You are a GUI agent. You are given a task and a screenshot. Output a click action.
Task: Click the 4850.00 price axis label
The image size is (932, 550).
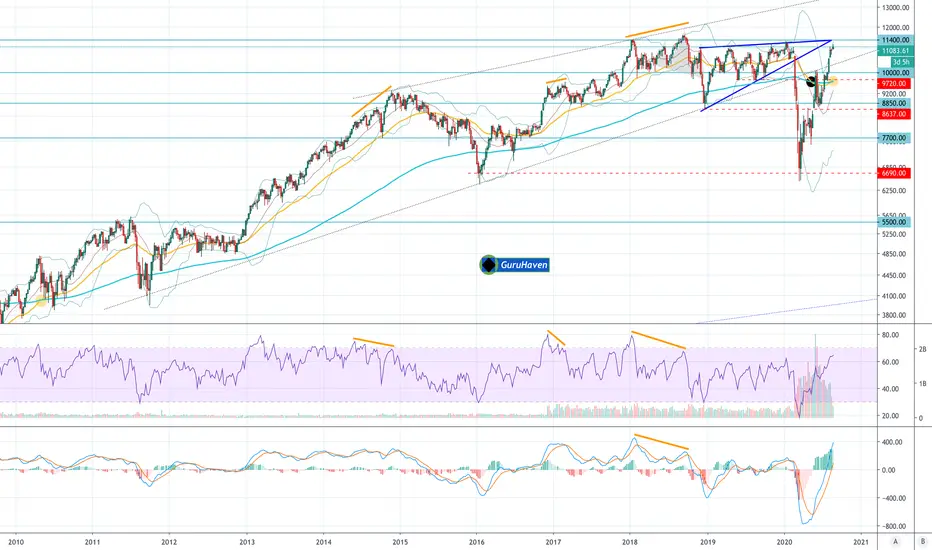[895, 254]
